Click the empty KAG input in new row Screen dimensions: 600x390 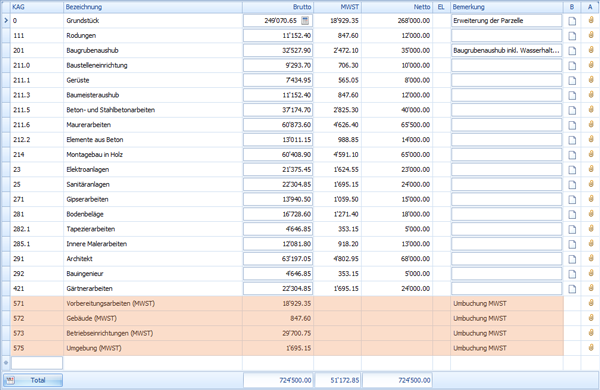[x=37, y=363]
